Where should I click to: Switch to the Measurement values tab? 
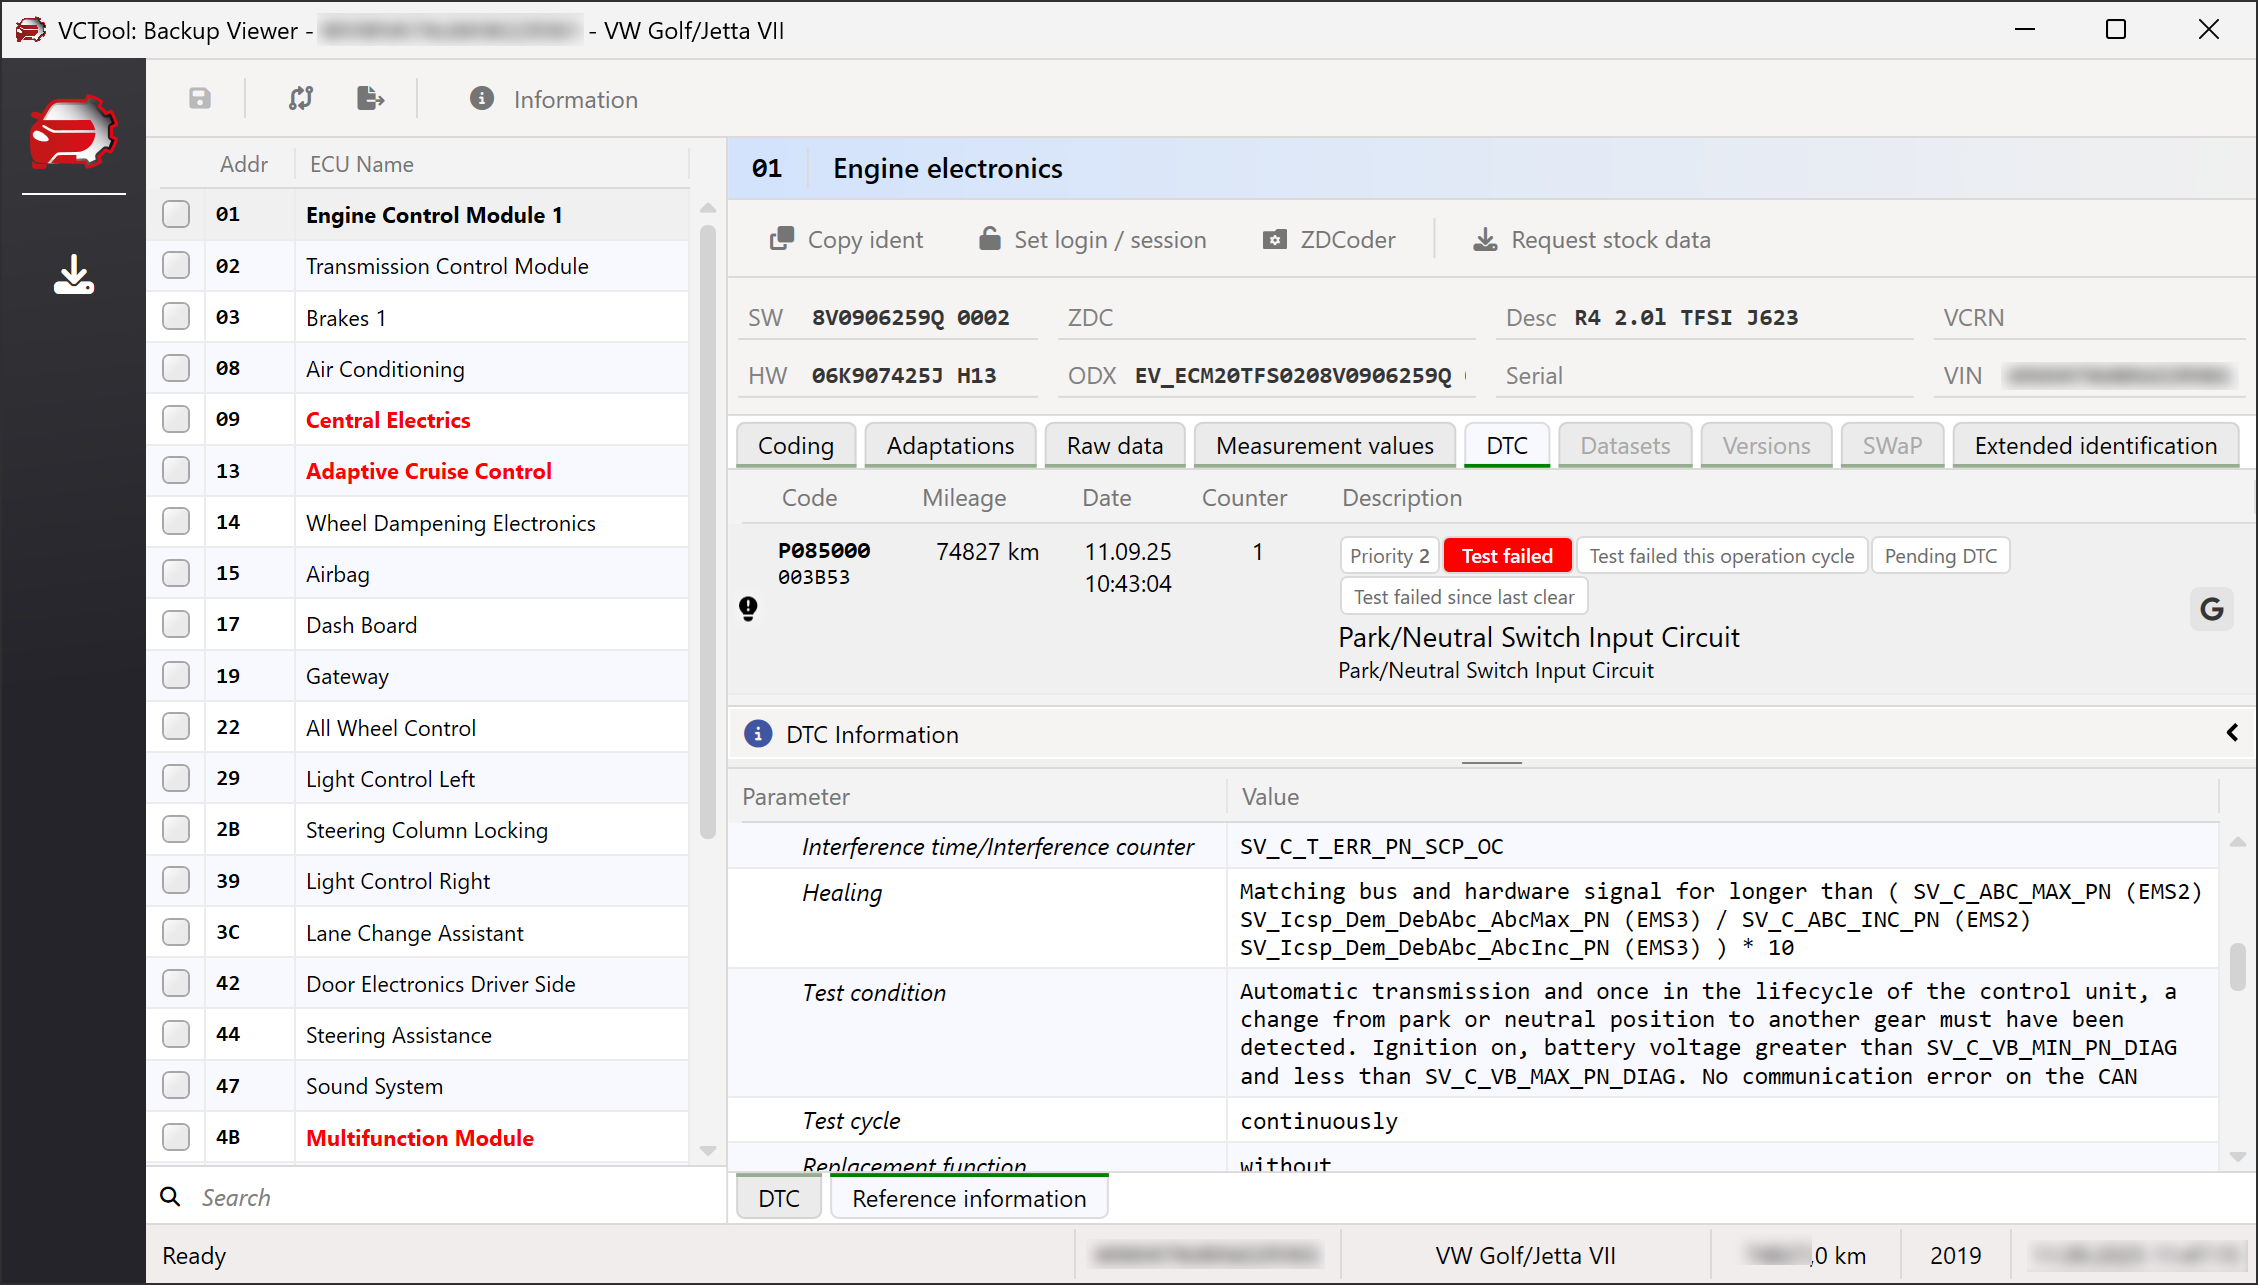[1324, 446]
